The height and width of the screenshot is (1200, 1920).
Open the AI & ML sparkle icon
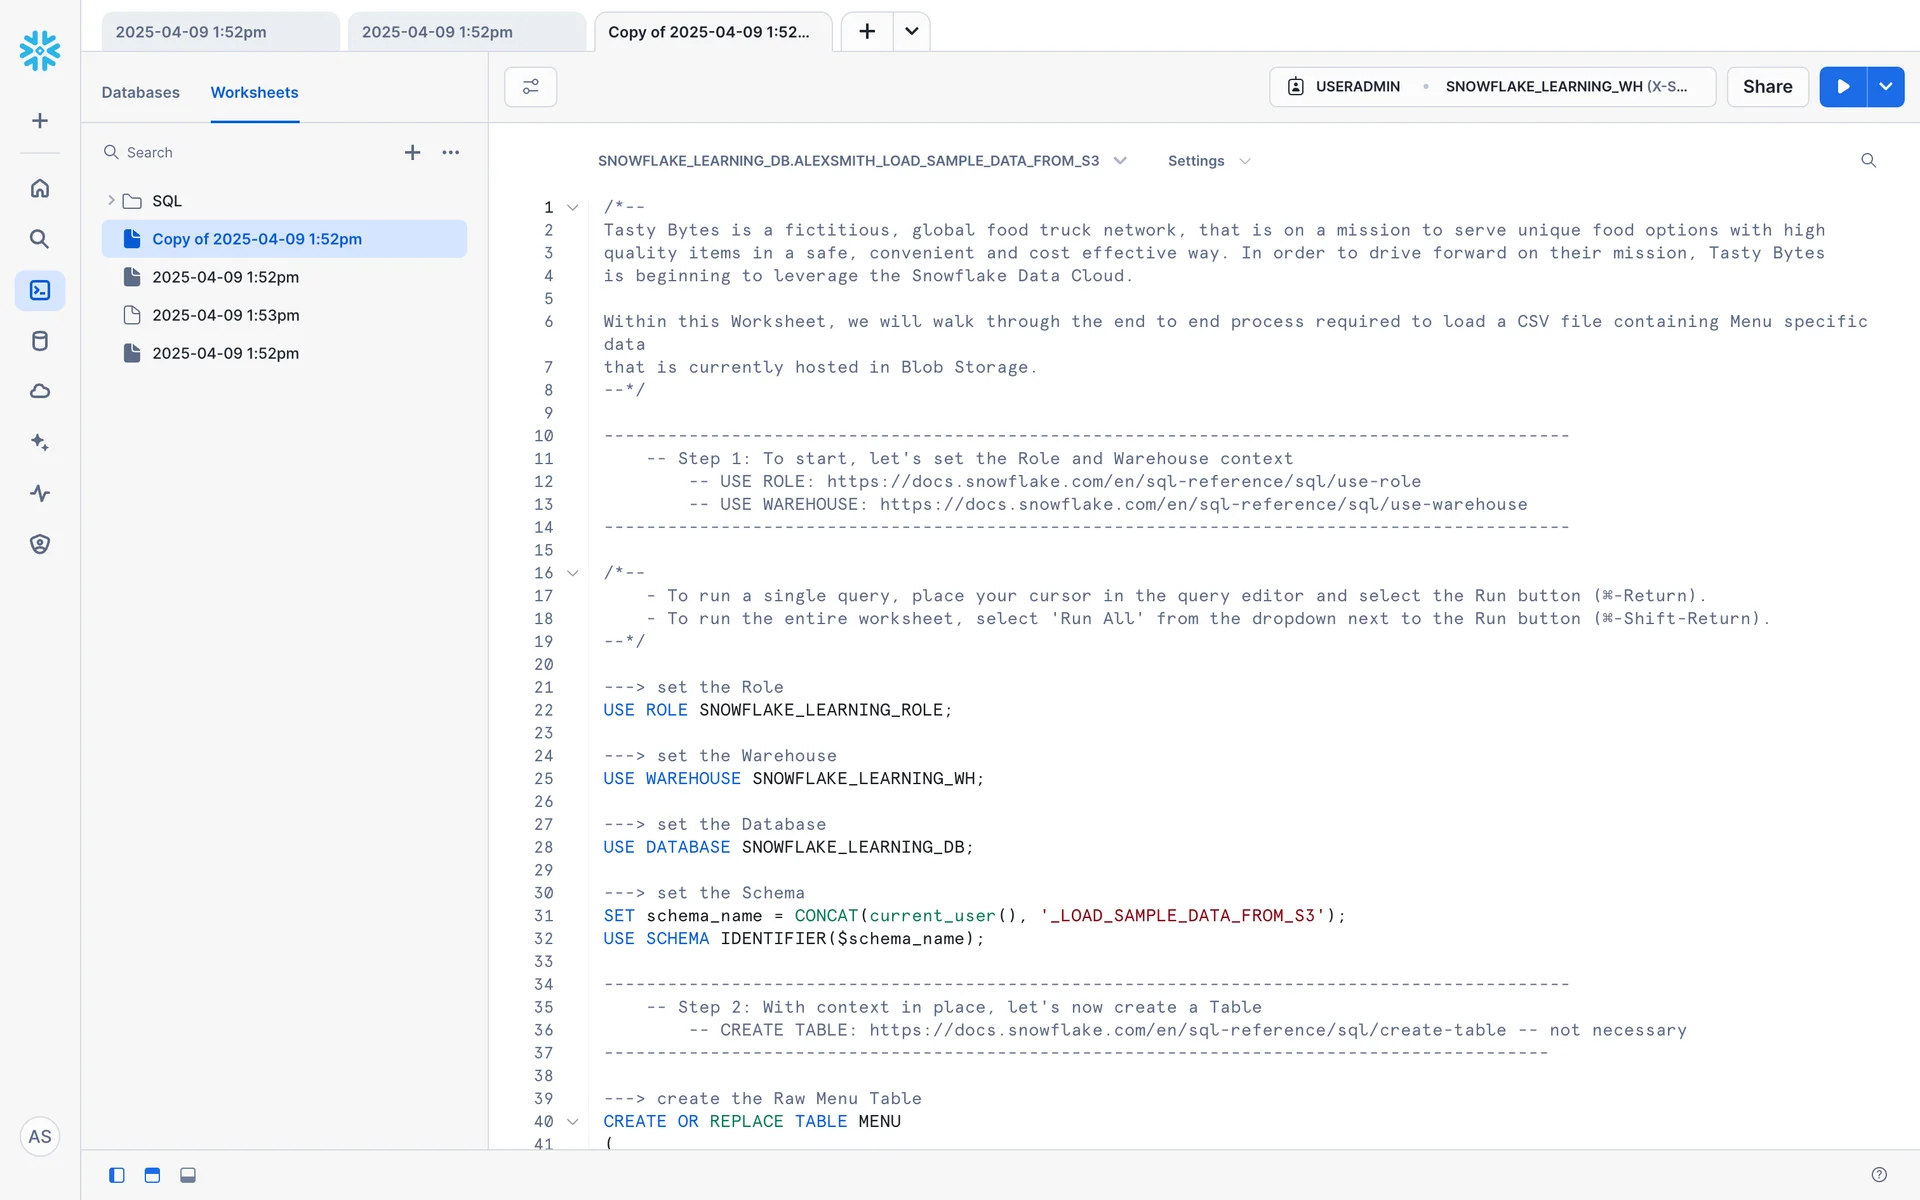pos(40,442)
